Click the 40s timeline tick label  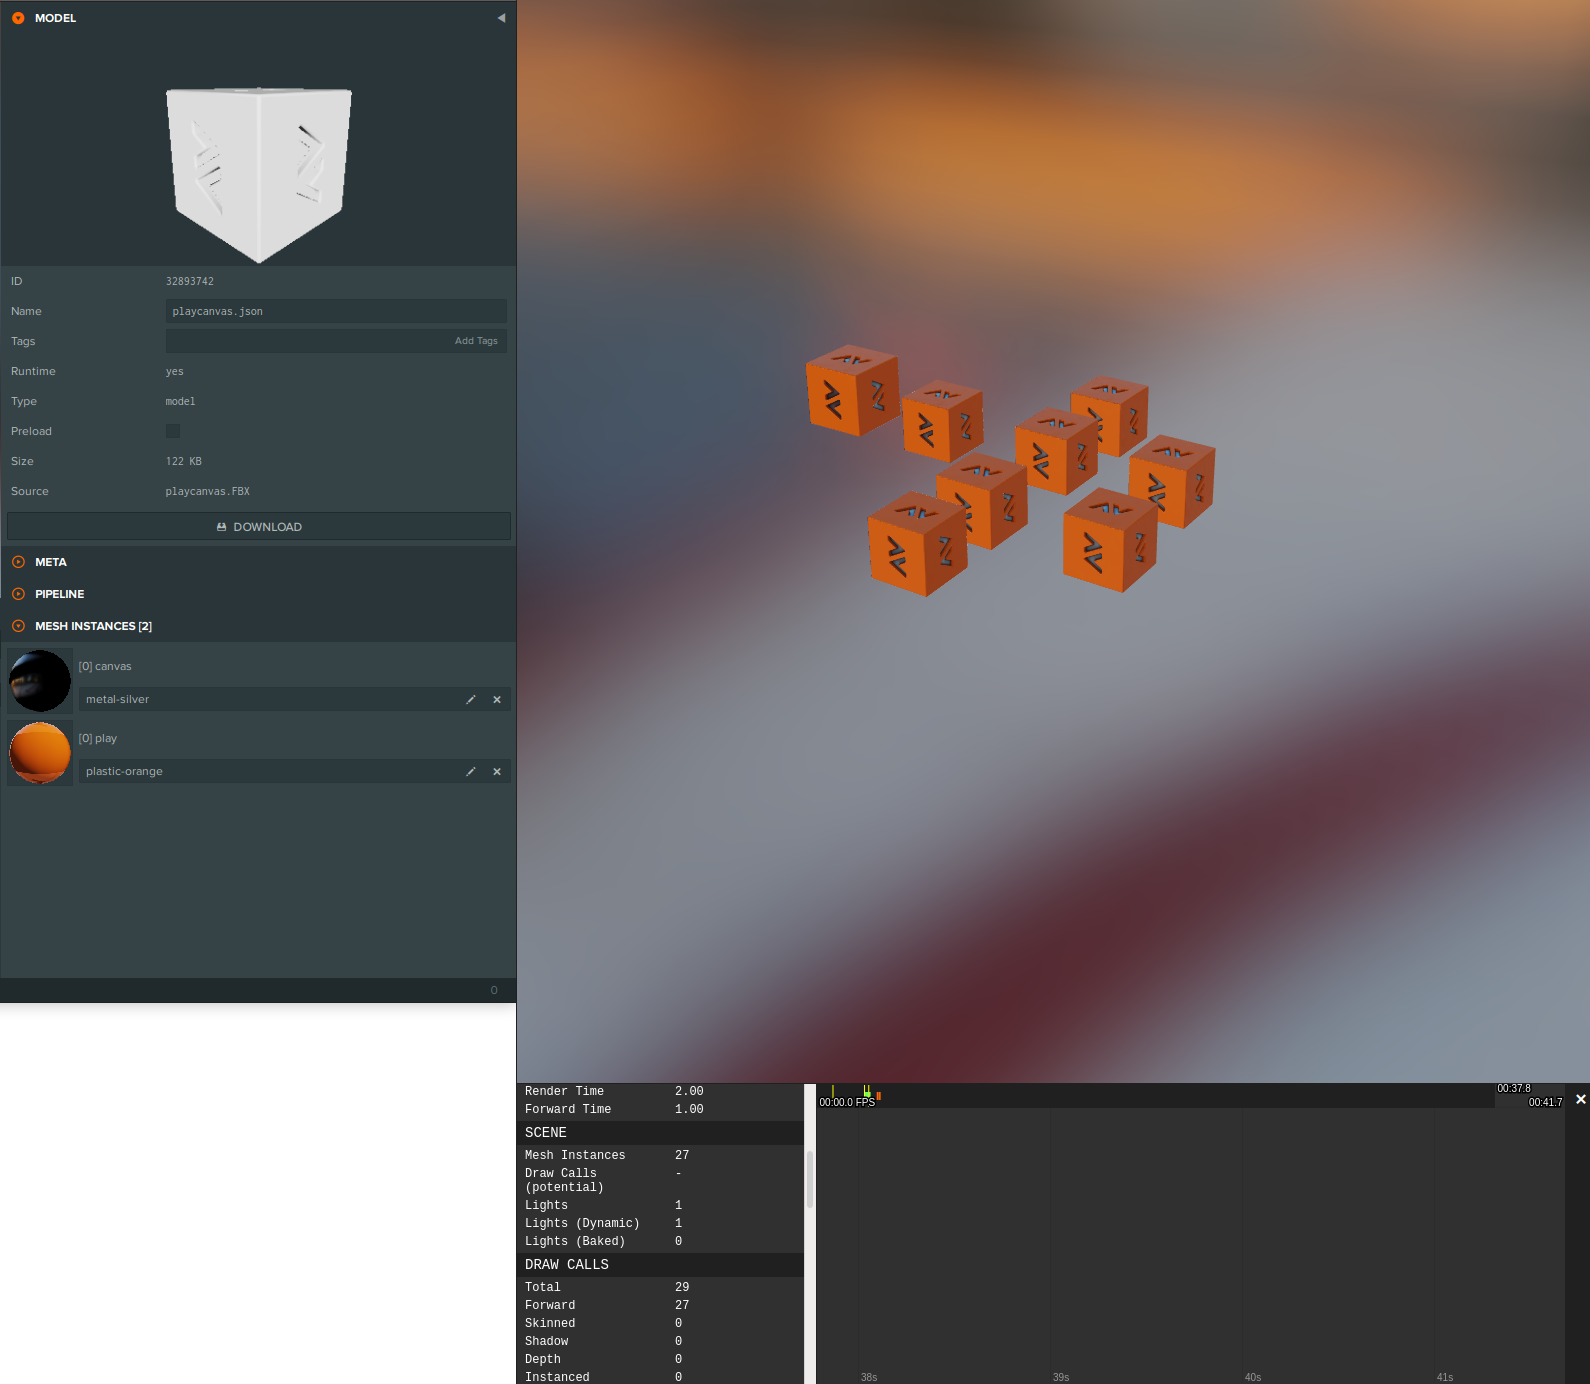(1253, 1377)
